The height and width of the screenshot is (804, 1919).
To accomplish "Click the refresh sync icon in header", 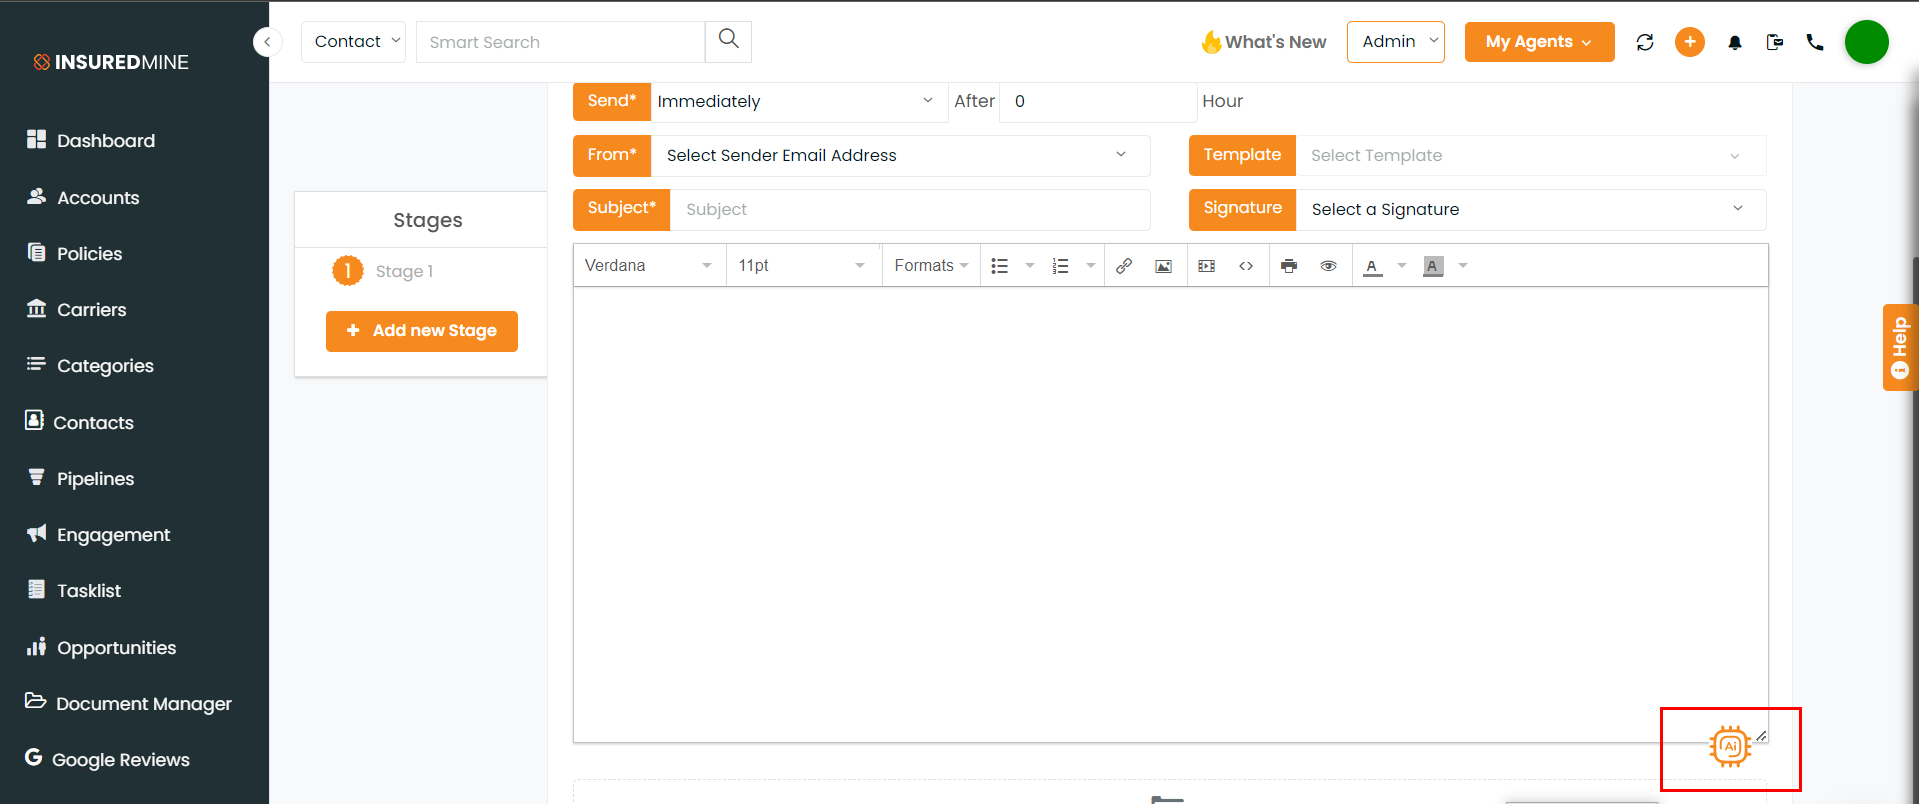I will 1645,42.
